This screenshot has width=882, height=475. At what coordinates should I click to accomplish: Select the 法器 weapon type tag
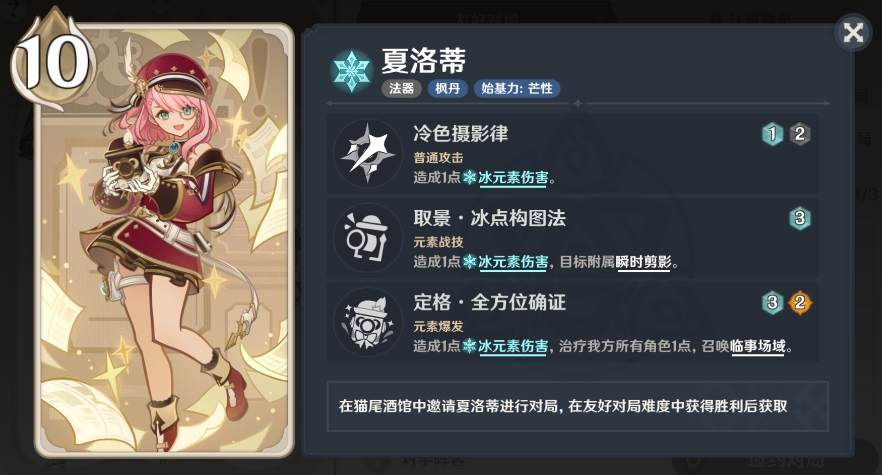[x=402, y=88]
